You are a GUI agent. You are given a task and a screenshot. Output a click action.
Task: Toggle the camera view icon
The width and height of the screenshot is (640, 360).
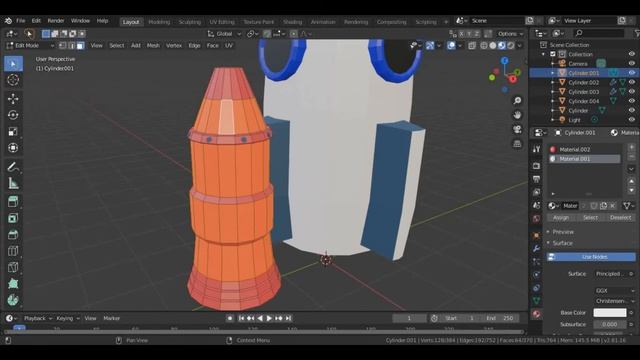(x=517, y=129)
